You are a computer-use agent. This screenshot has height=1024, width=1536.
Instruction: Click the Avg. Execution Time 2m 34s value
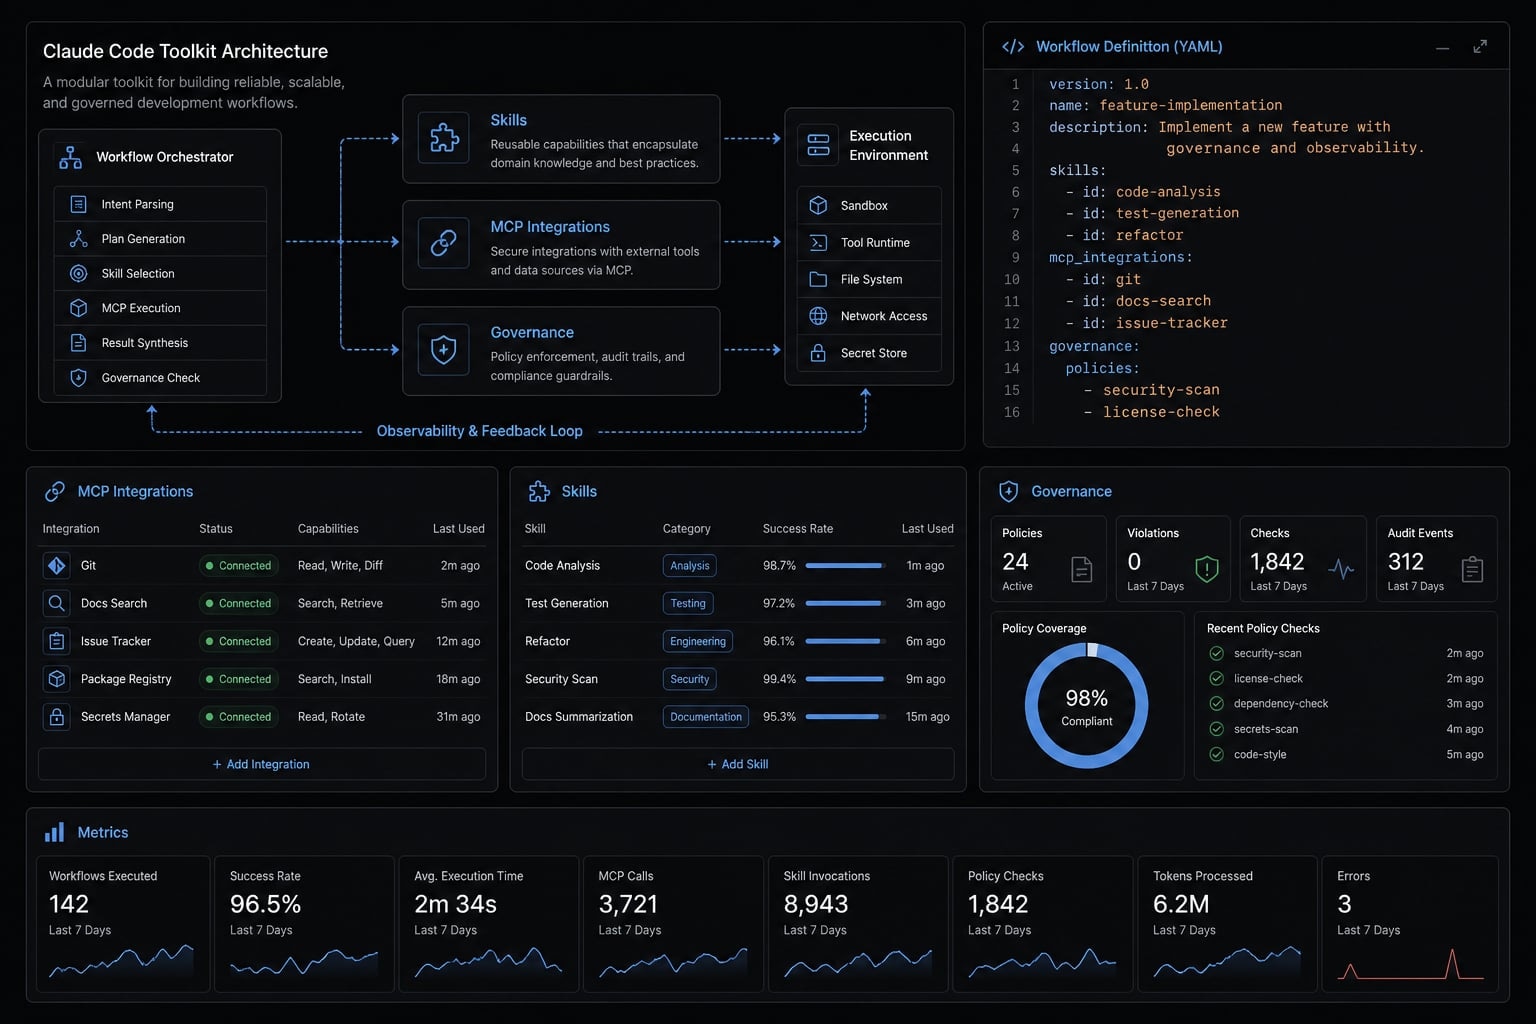[x=456, y=904]
